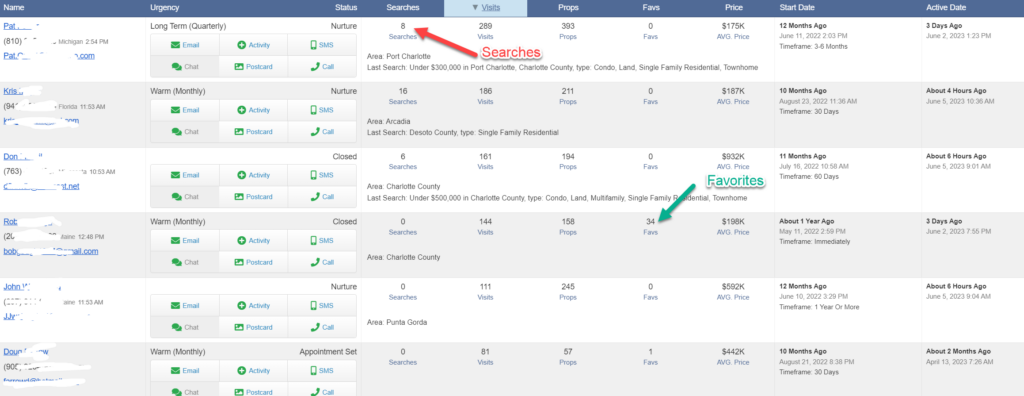Open AVG. Price link under $932K
This screenshot has height=396, width=1024.
(733, 167)
